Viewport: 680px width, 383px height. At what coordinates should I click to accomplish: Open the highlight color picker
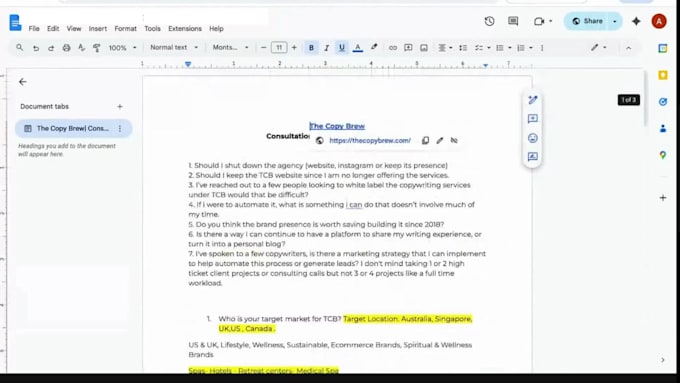click(374, 47)
